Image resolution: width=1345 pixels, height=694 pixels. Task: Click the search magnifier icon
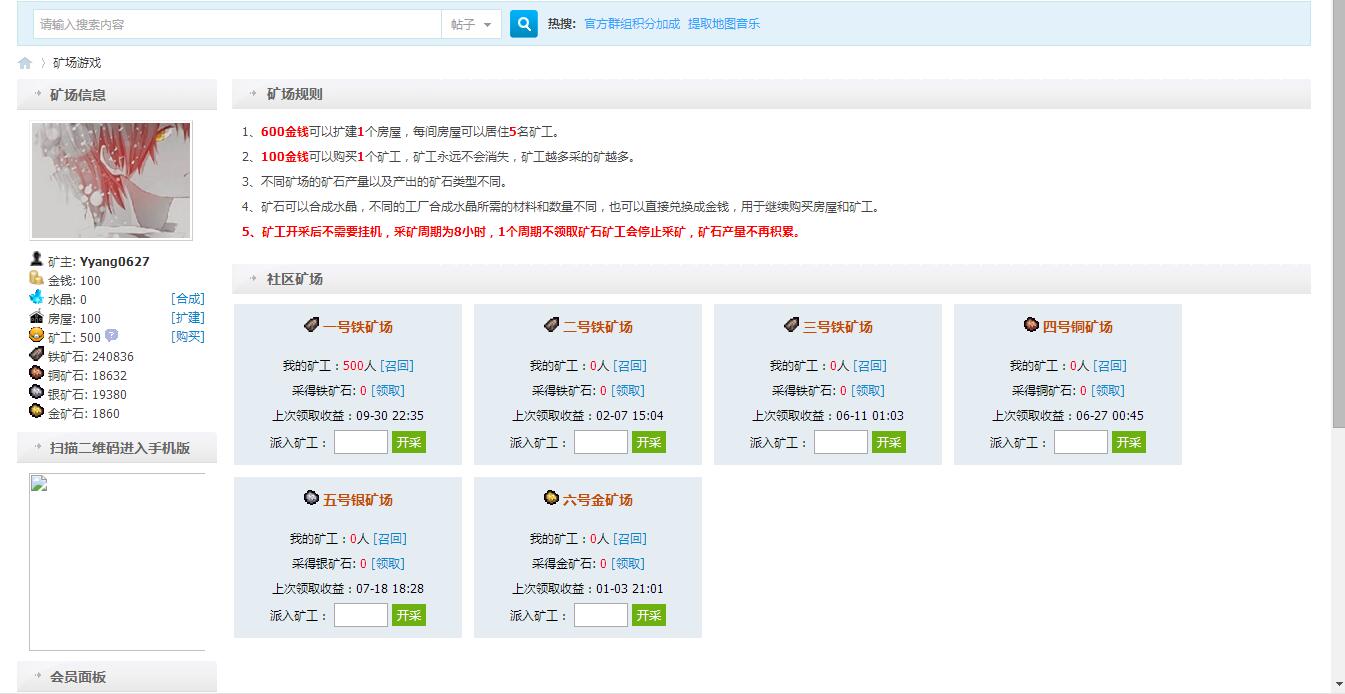tap(524, 24)
